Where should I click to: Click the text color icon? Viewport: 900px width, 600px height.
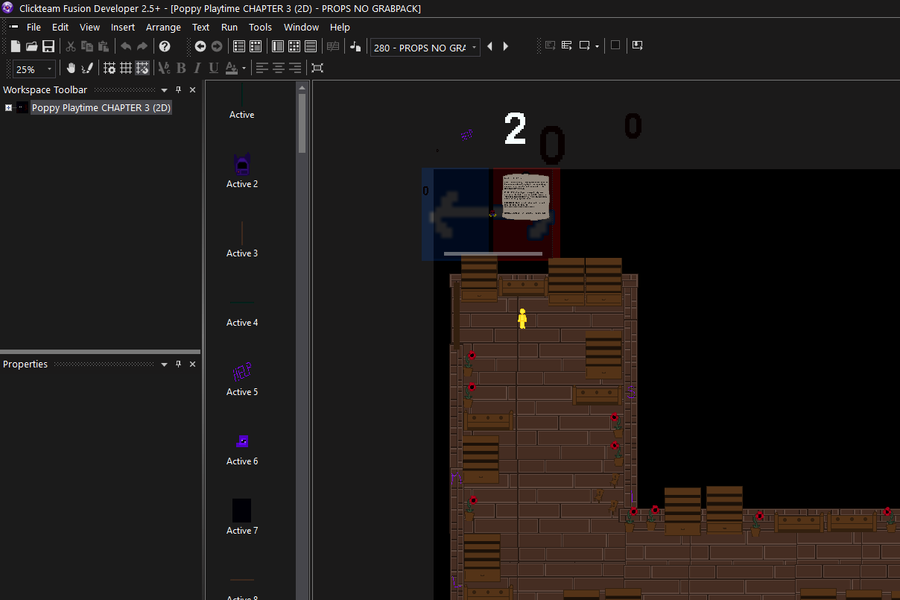(x=231, y=68)
